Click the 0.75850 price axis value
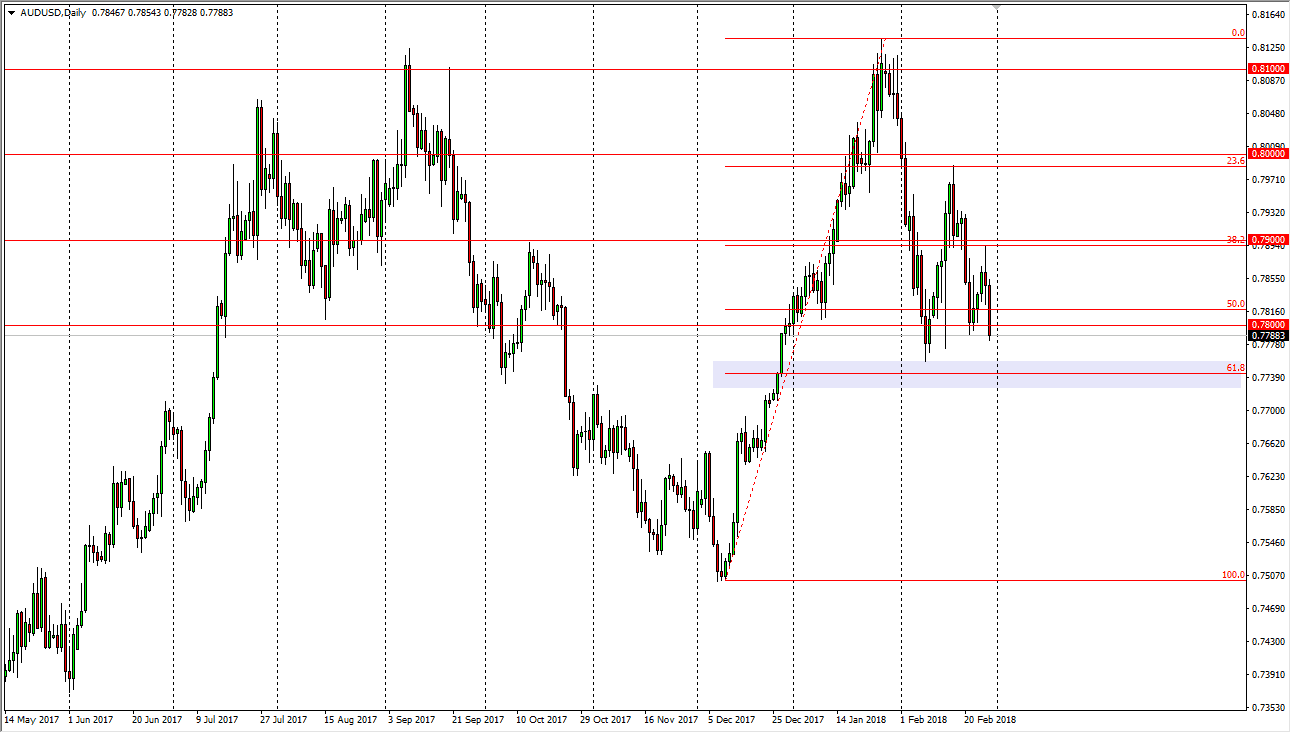The width and height of the screenshot is (1291, 733). click(x=1268, y=510)
